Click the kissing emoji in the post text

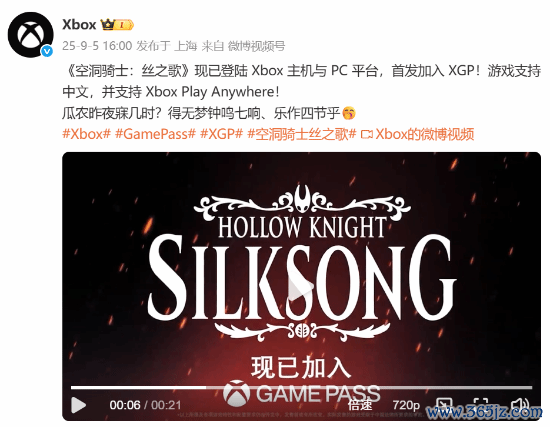pyautogui.click(x=349, y=113)
